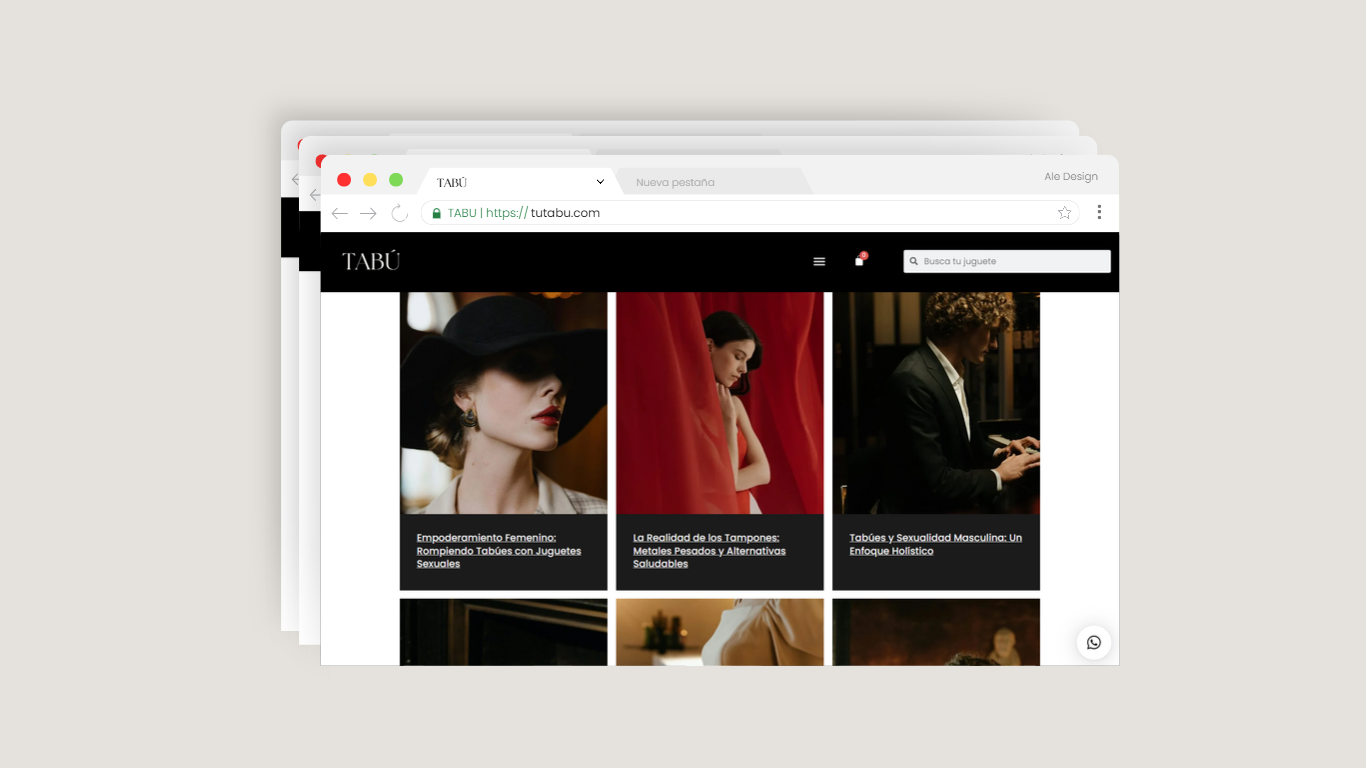The width and height of the screenshot is (1366, 768).
Task: Click the green padlock security icon
Action: (436, 213)
